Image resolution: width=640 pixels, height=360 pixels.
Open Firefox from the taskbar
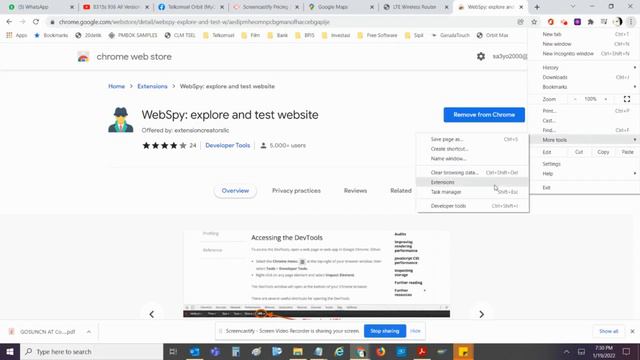380,351
